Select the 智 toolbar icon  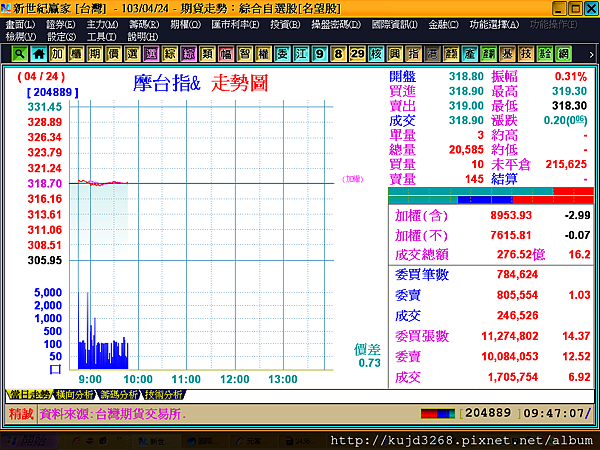pyautogui.click(x=245, y=54)
